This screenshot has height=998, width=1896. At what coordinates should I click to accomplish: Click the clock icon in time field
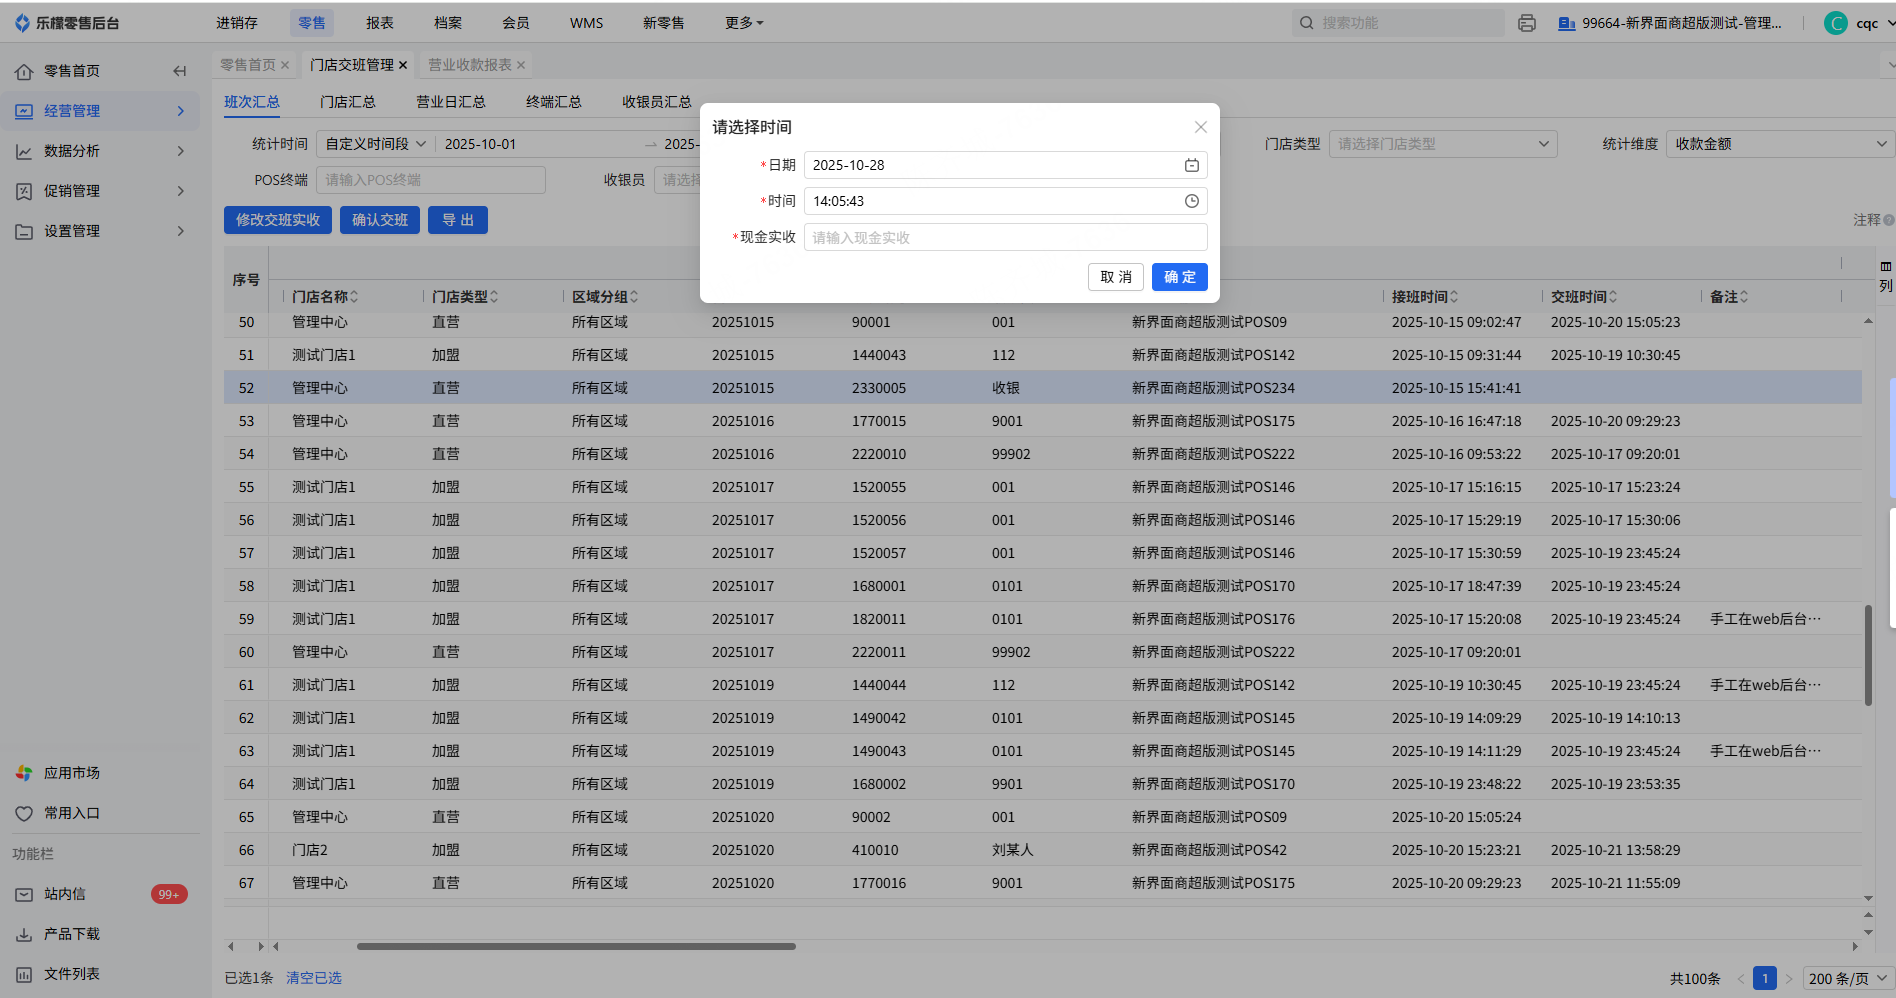coord(1191,201)
